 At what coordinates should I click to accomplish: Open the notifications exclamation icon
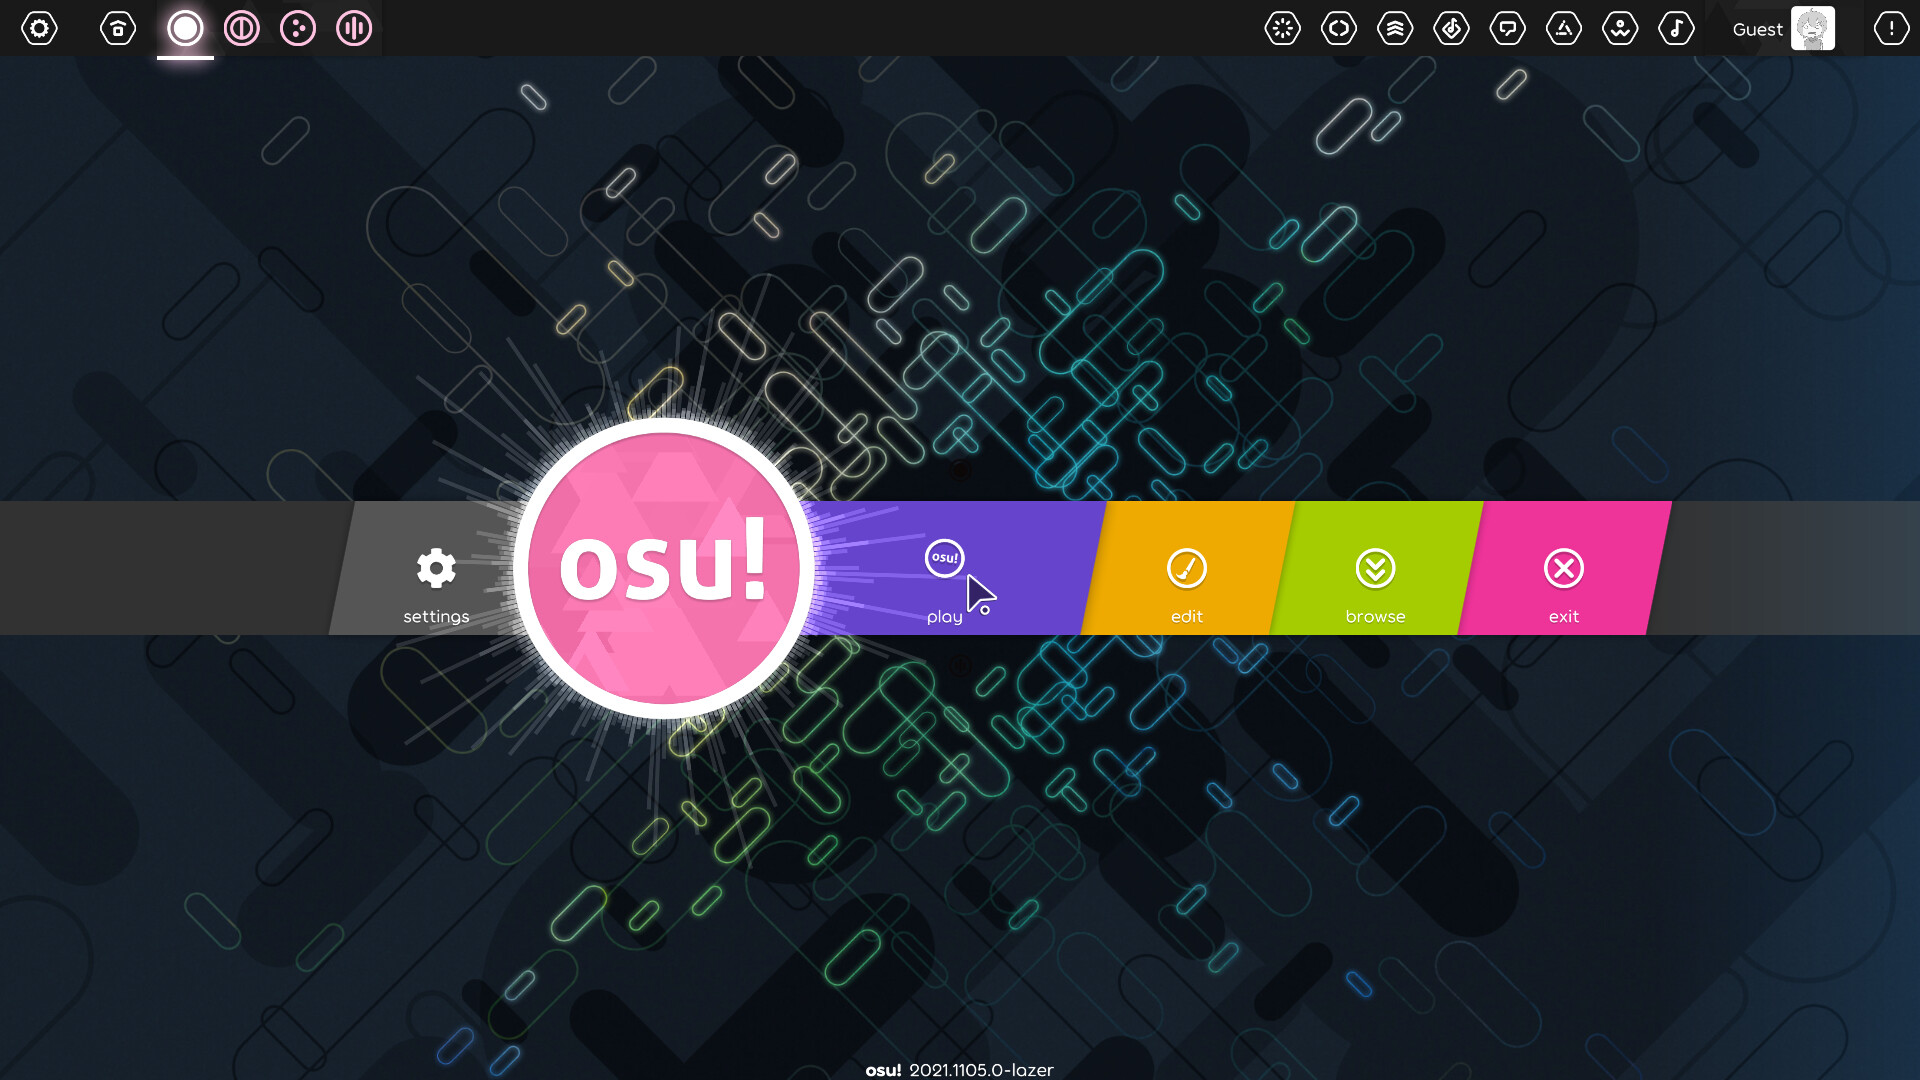click(1890, 28)
